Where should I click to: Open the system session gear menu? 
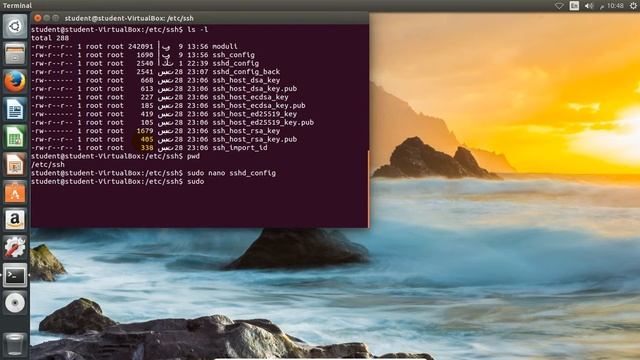click(633, 6)
